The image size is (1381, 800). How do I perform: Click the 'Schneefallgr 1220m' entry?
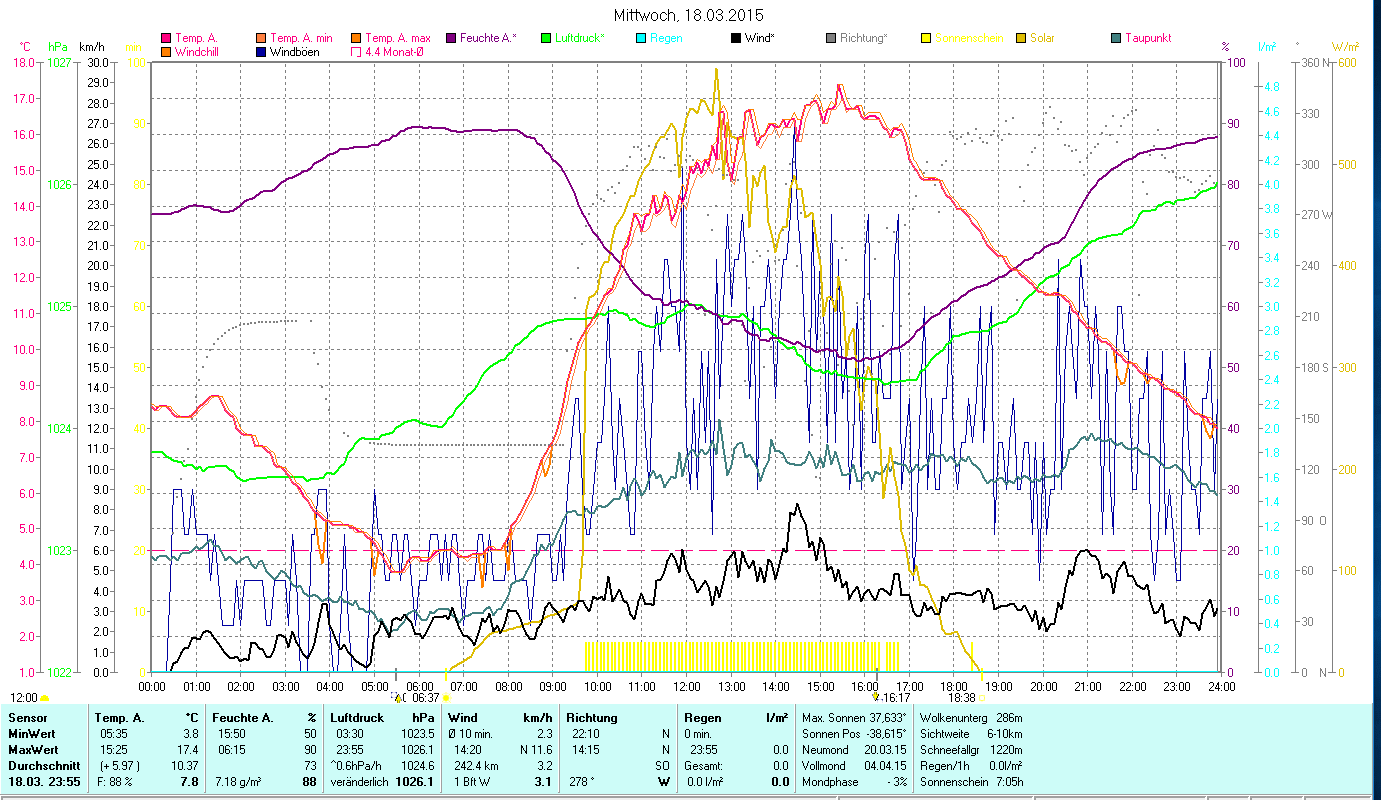click(x=970, y=750)
